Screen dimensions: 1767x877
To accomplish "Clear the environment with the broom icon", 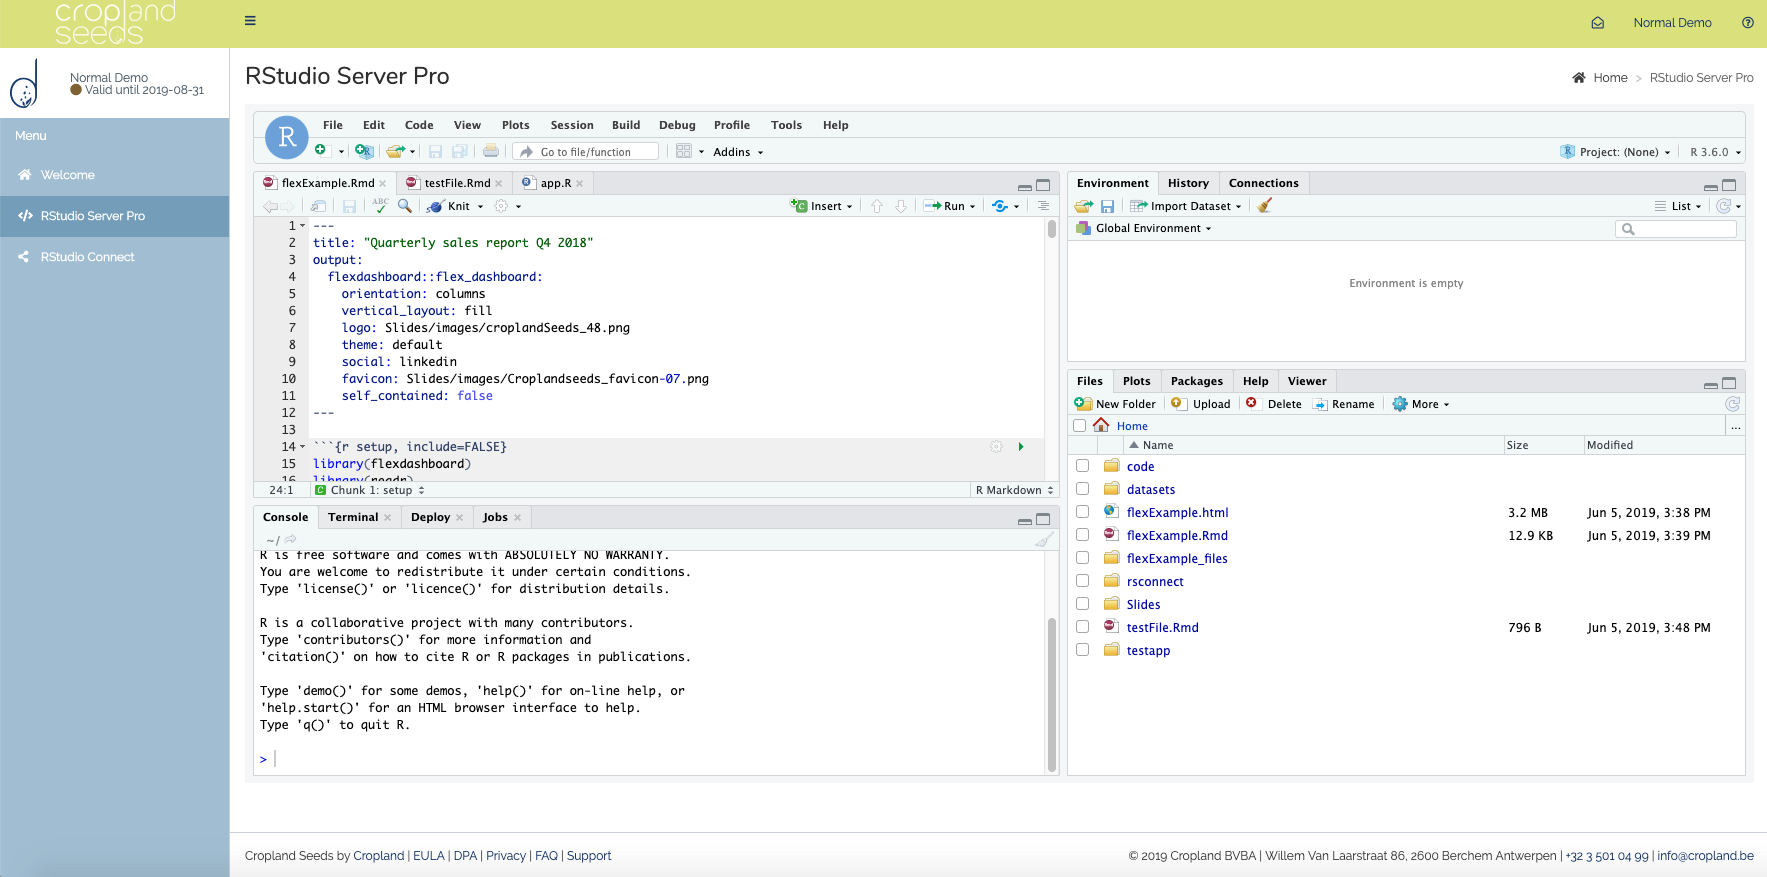I will [1265, 205].
